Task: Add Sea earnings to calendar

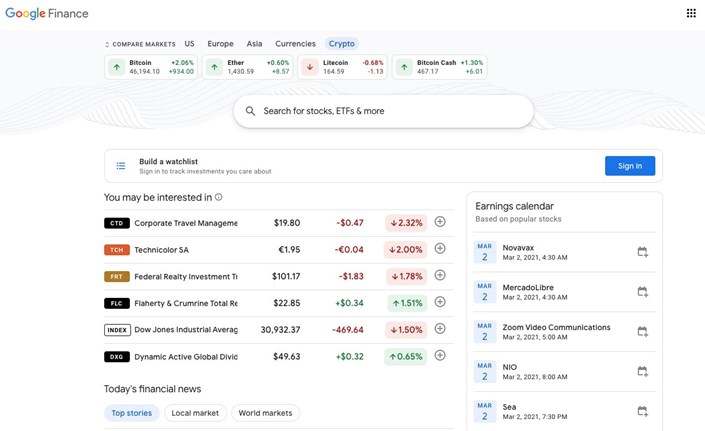Action: click(x=643, y=411)
